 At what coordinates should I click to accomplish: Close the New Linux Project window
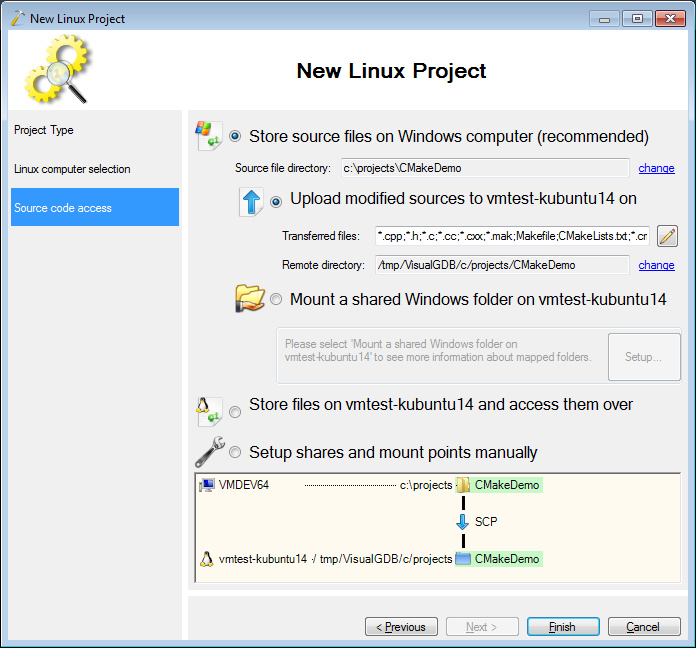(x=670, y=19)
